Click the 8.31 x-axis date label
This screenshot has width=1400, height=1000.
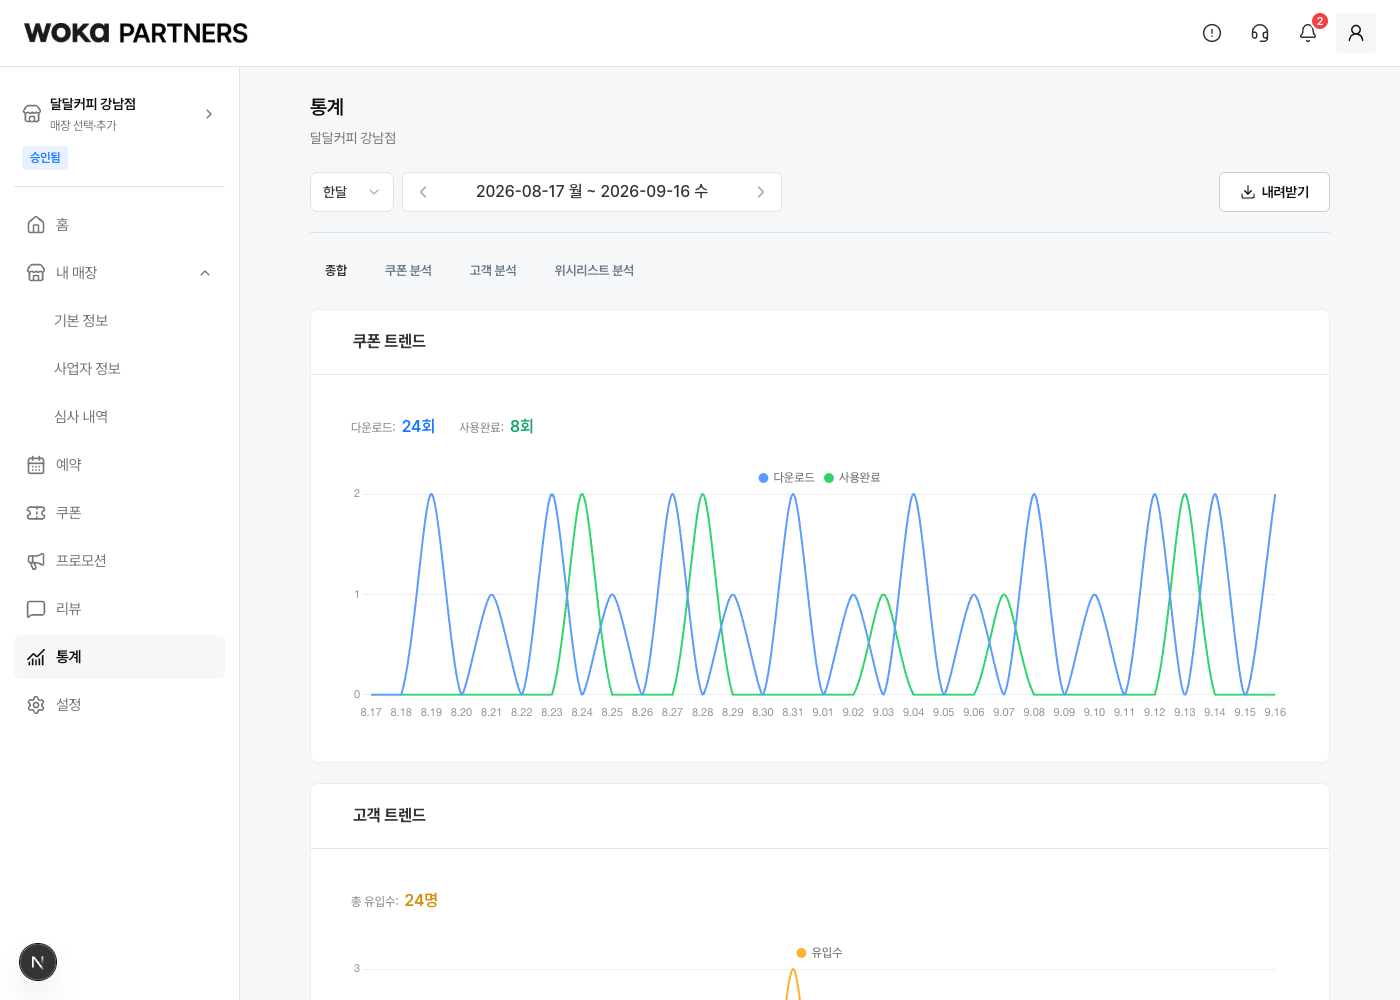[793, 712]
